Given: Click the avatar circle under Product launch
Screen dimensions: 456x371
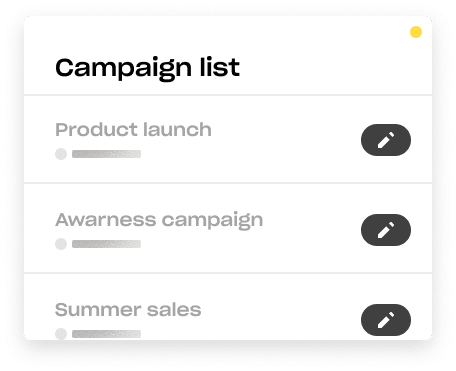Looking at the screenshot, I should tap(61, 154).
